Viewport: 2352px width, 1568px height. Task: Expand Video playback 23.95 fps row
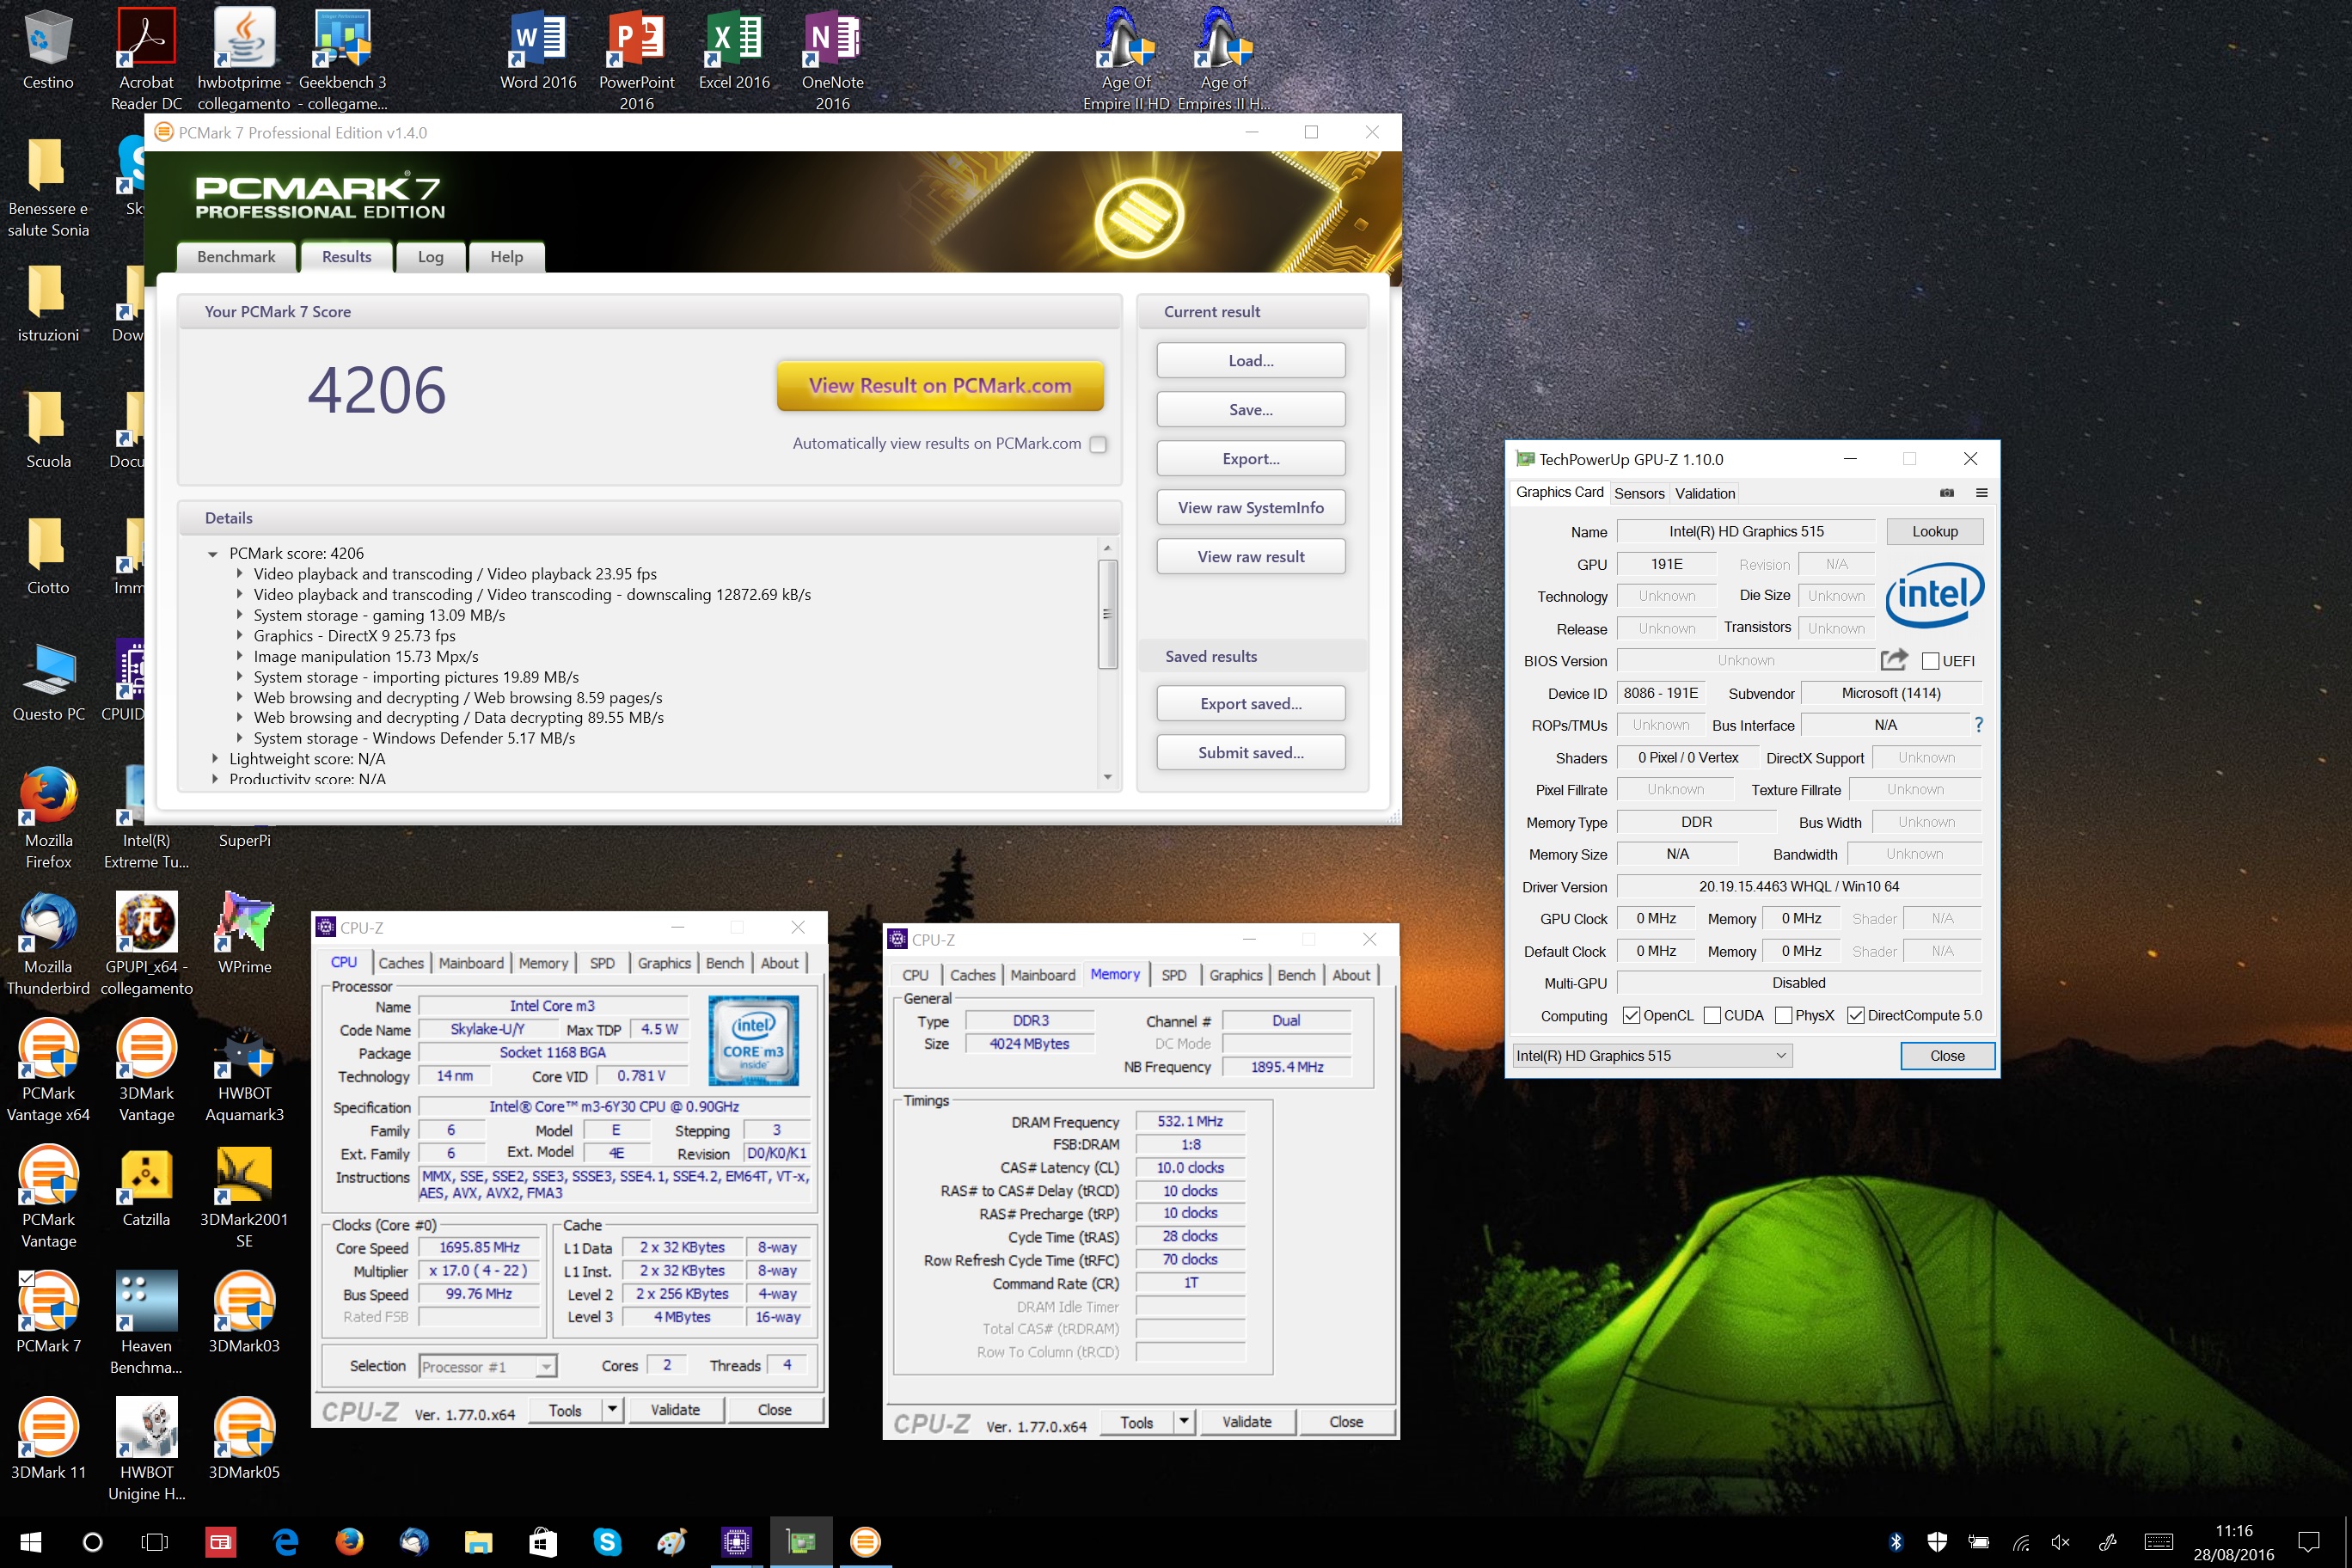click(x=239, y=574)
